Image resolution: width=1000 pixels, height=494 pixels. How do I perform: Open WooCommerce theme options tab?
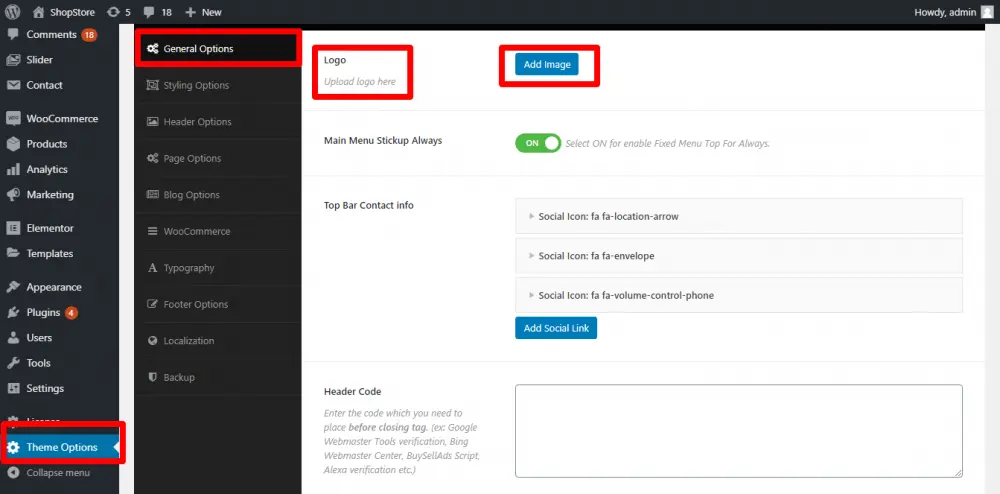(217, 231)
